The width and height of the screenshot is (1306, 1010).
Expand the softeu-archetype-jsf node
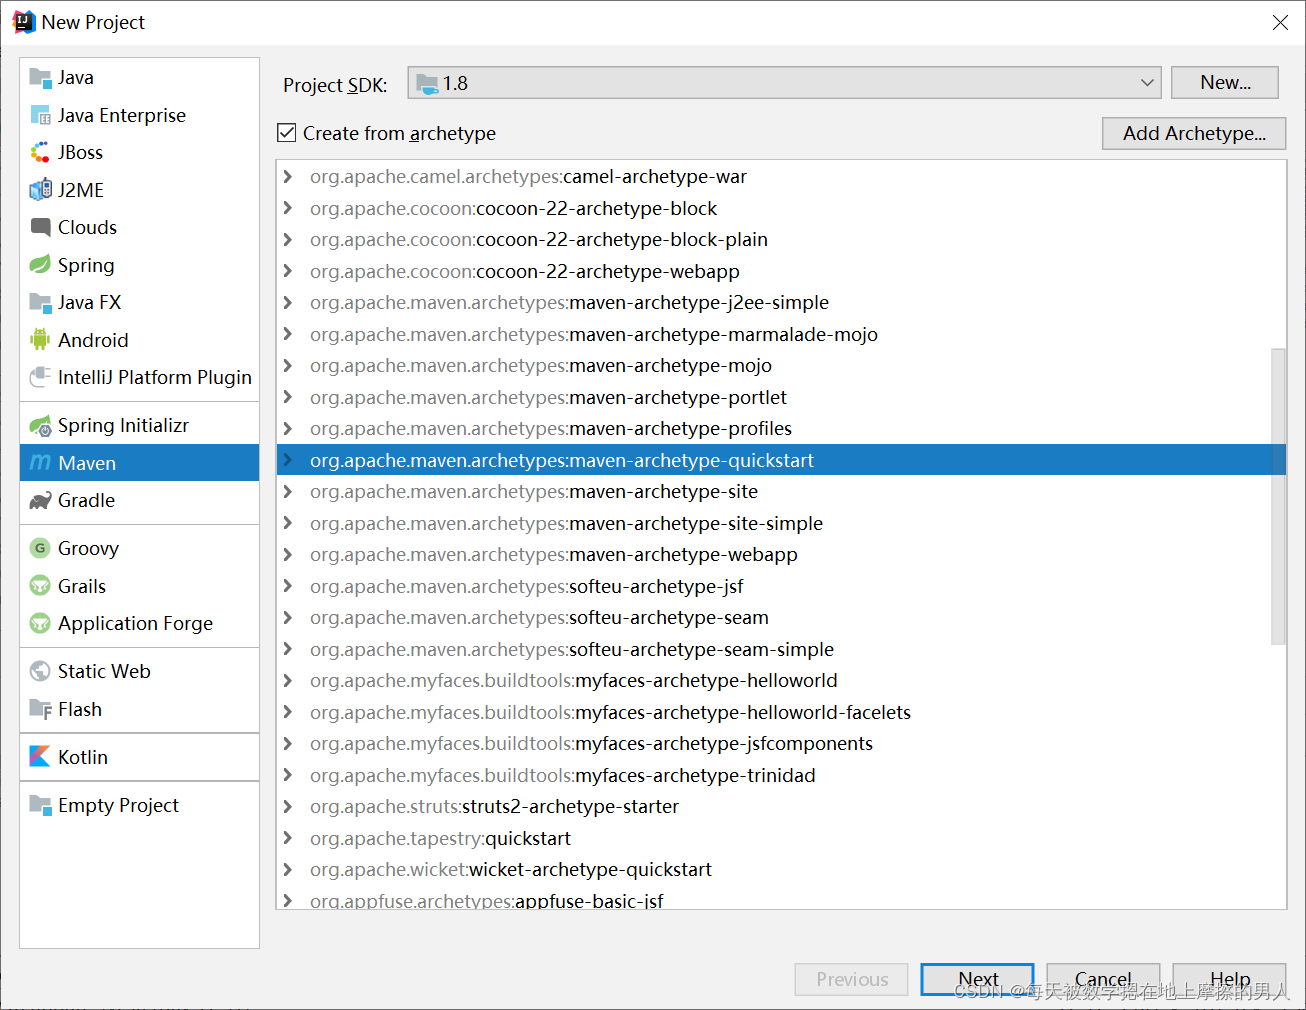pos(288,586)
